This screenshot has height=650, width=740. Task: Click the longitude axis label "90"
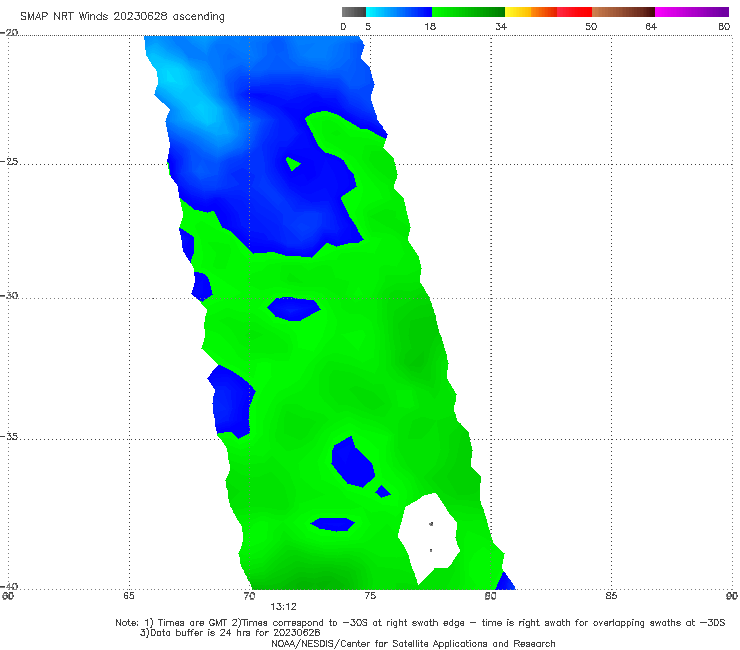coord(732,596)
